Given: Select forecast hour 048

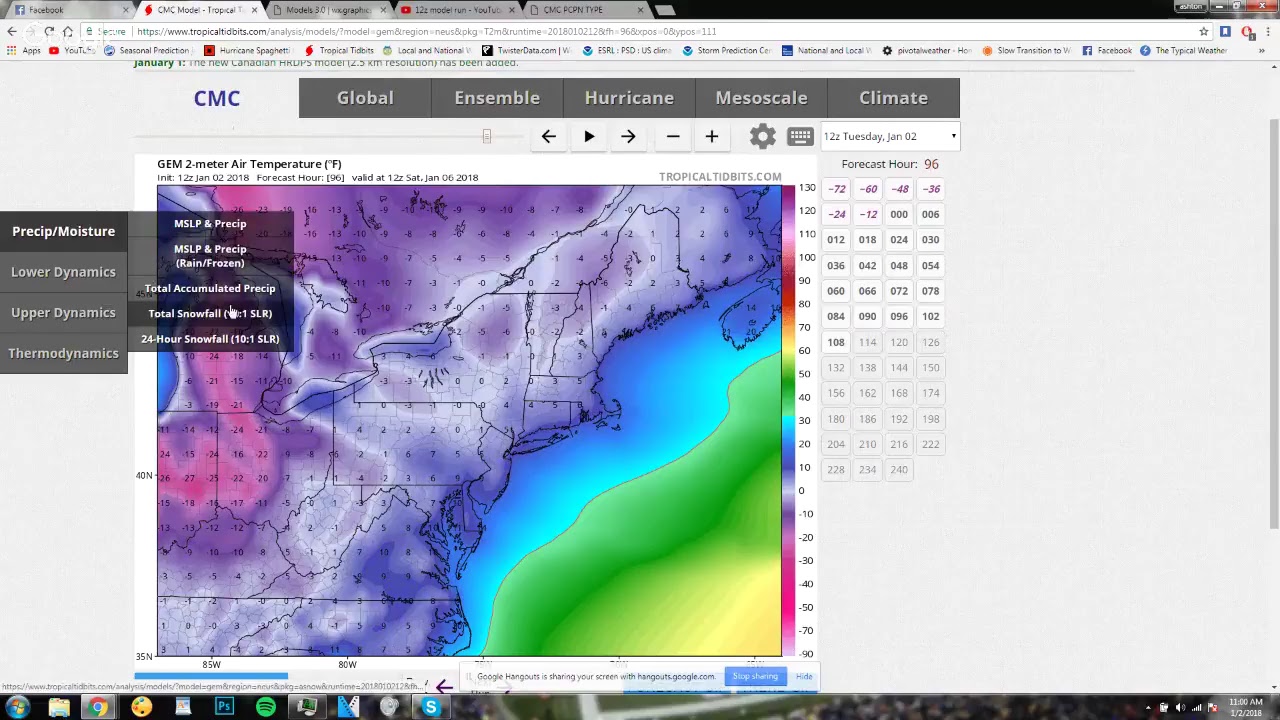Looking at the screenshot, I should [x=899, y=266].
